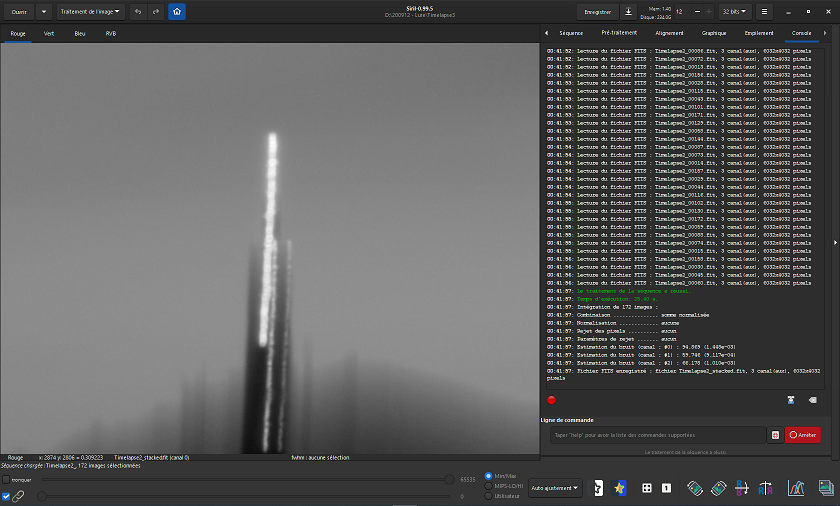Uncheck the linked channels checkbox

click(6, 496)
